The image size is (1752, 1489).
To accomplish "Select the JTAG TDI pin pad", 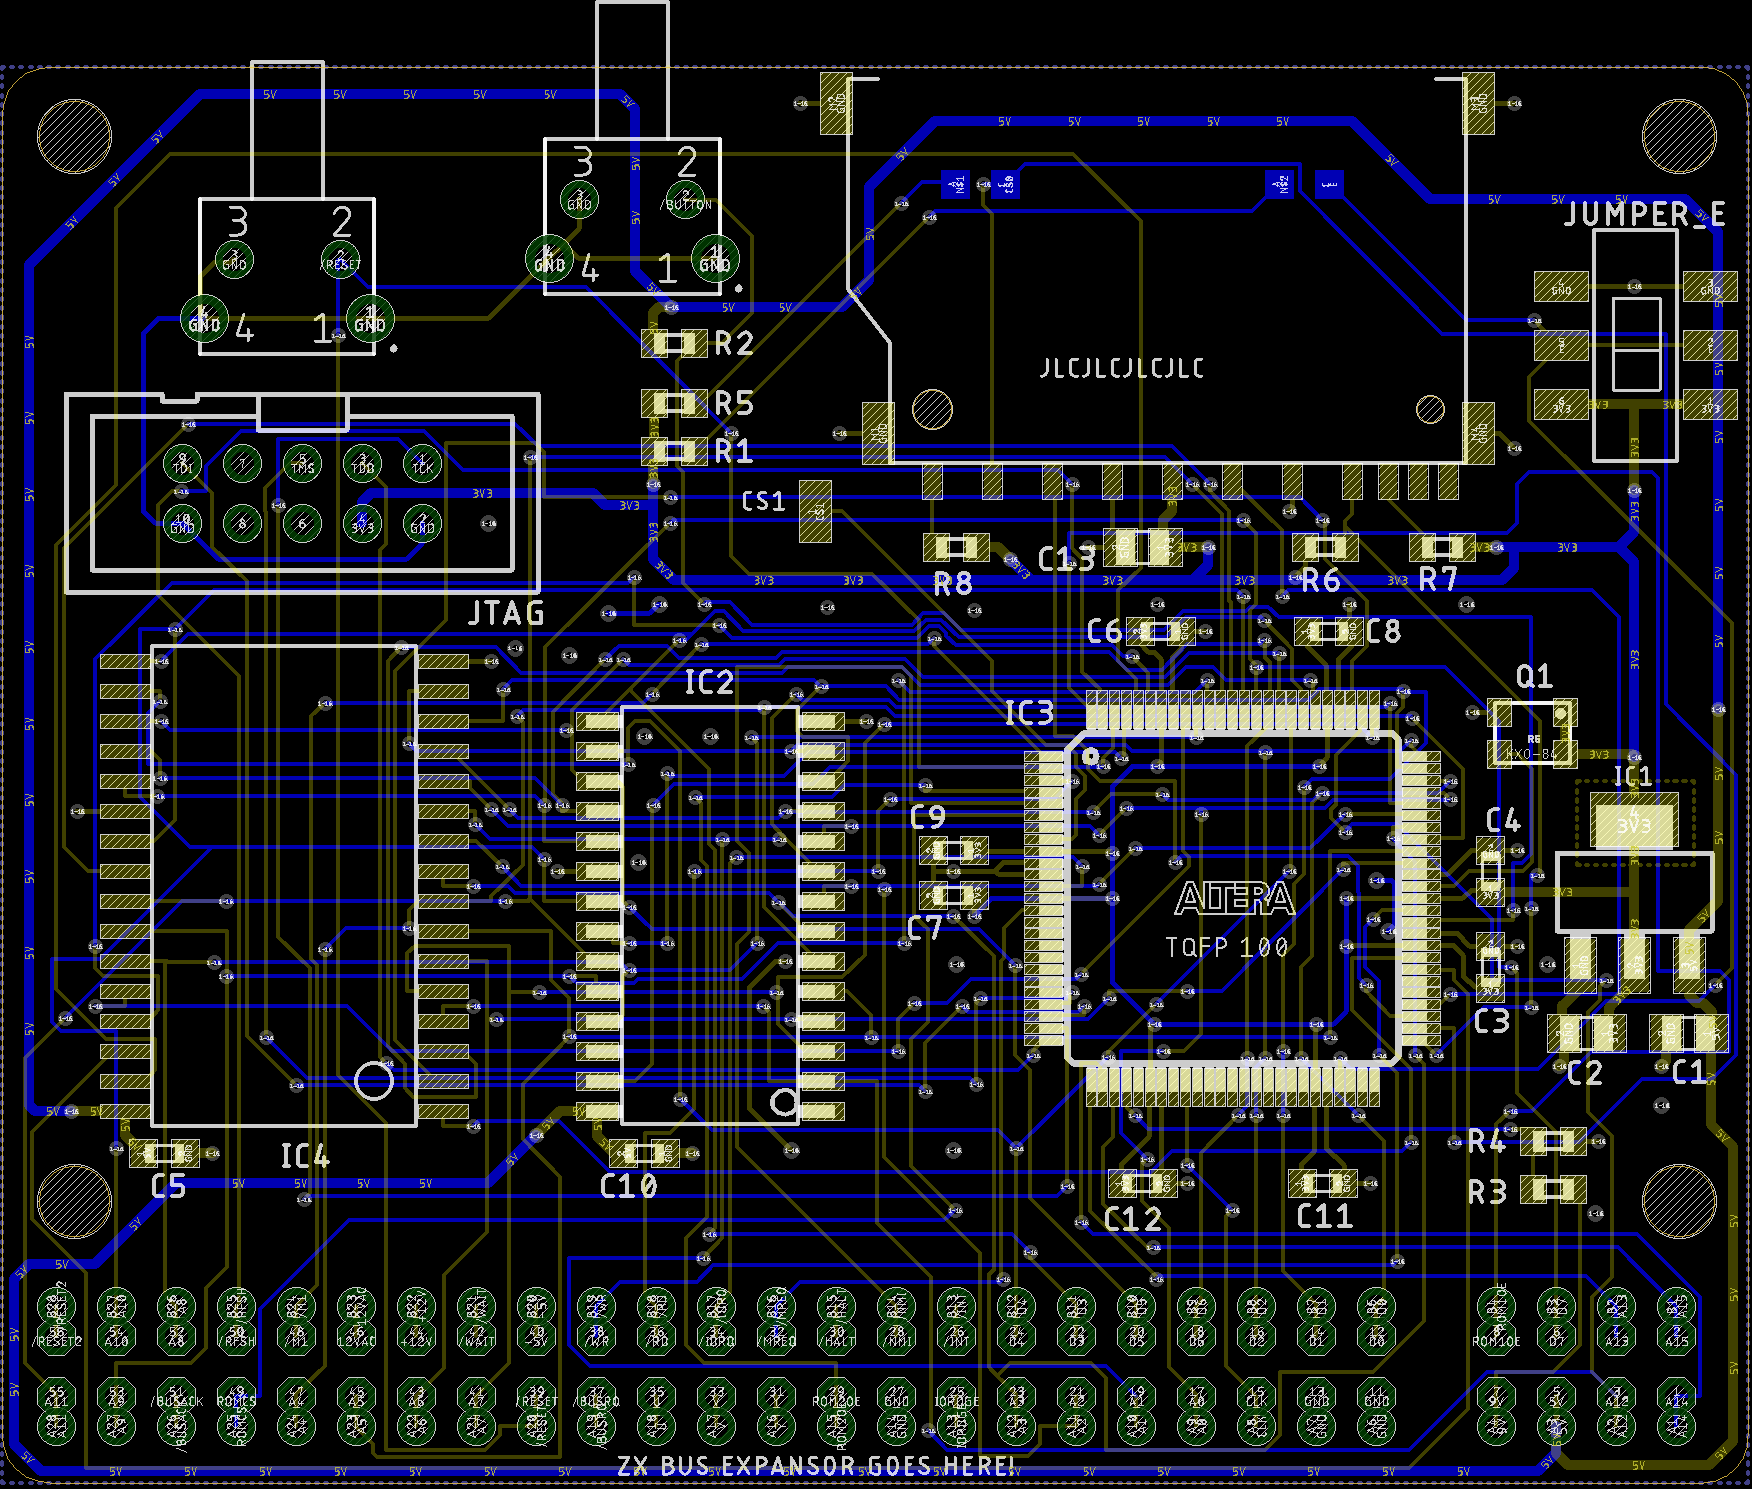I will 183,464.
